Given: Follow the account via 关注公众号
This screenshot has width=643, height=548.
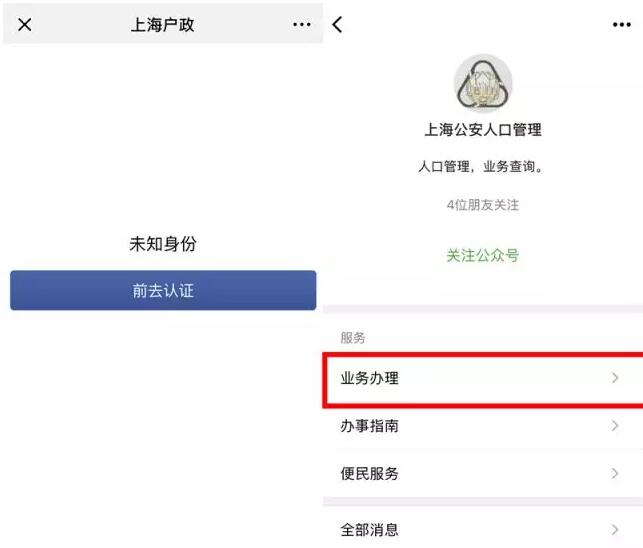Looking at the screenshot, I should [x=483, y=255].
